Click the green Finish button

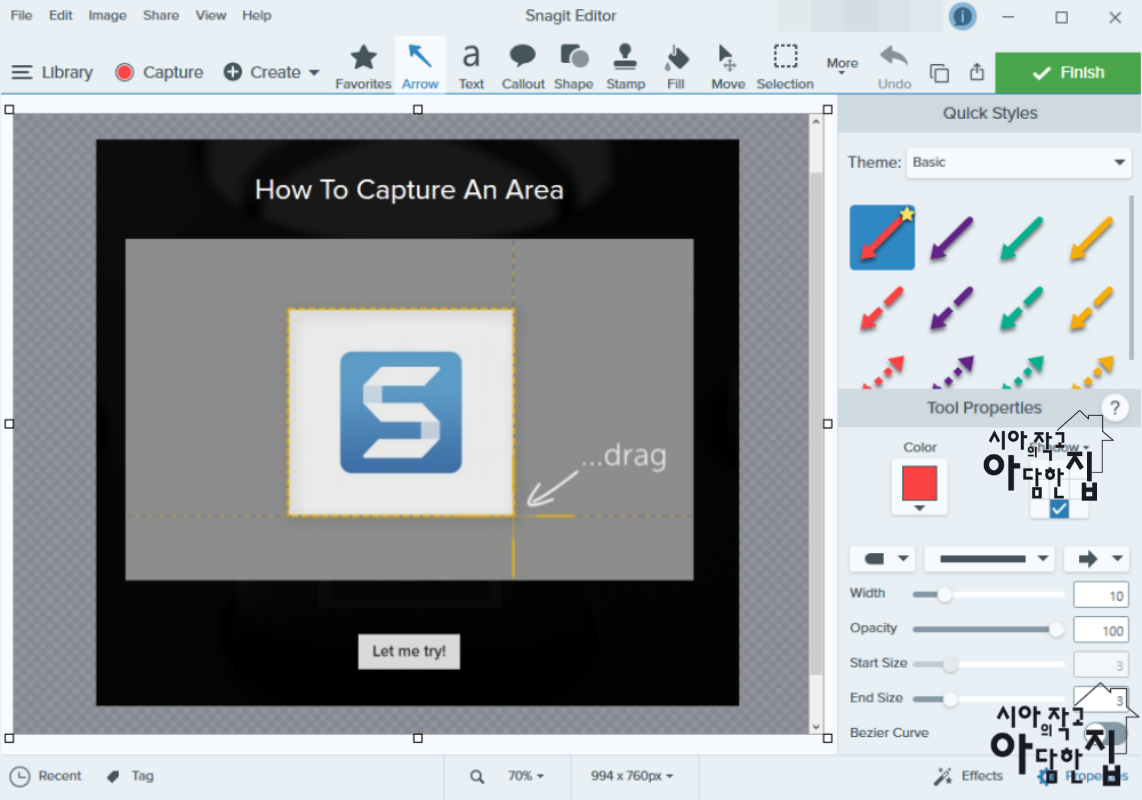[x=1068, y=72]
